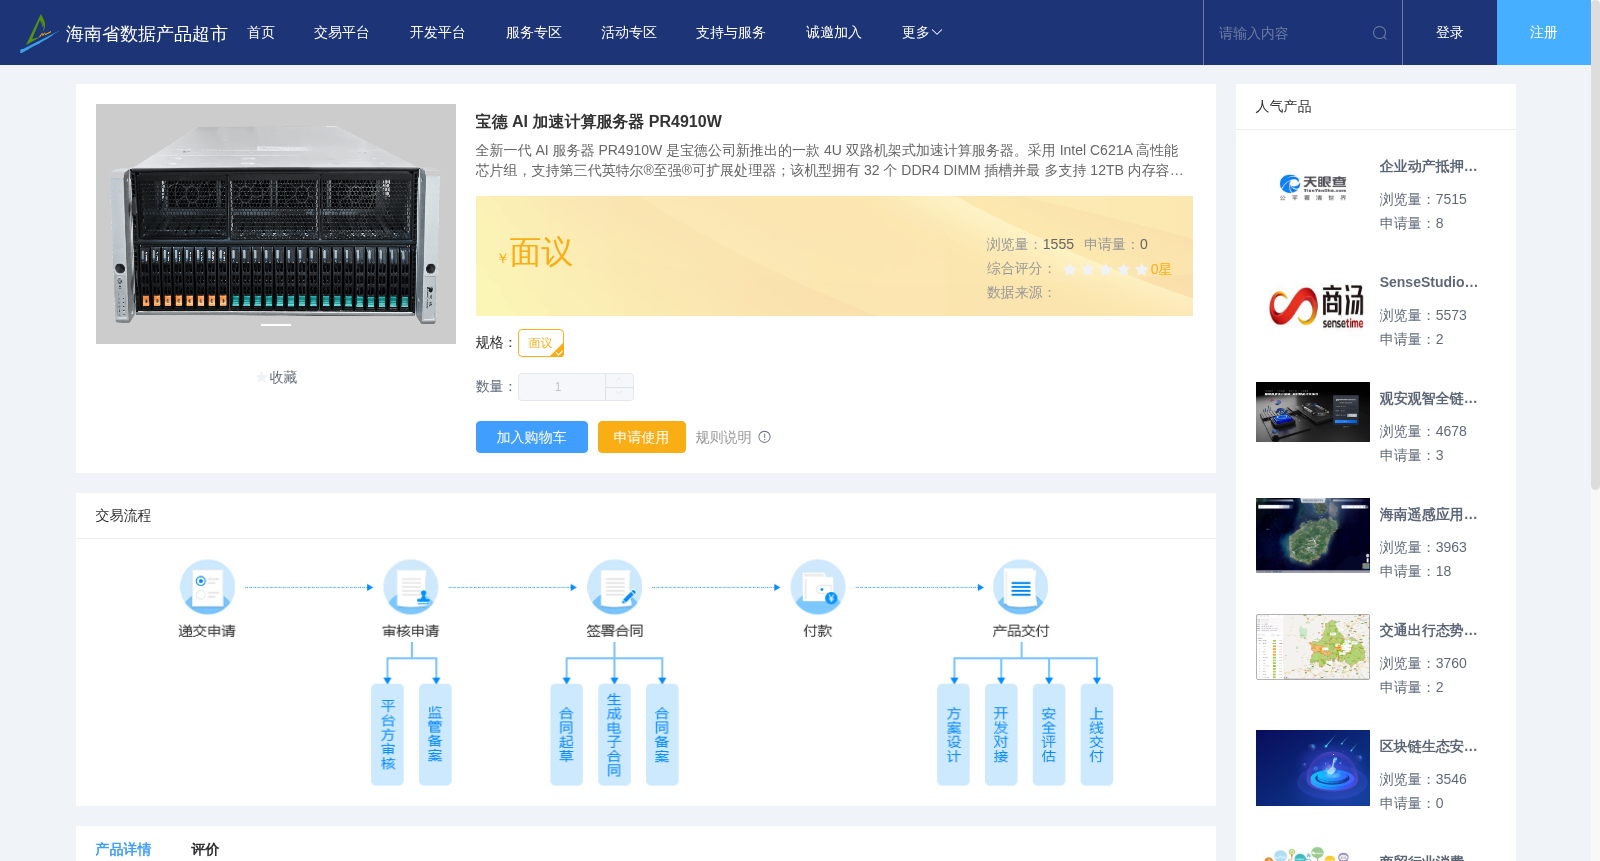Open the 海南遥感应用 product thumbnail
This screenshot has height=861, width=1600.
click(1313, 535)
